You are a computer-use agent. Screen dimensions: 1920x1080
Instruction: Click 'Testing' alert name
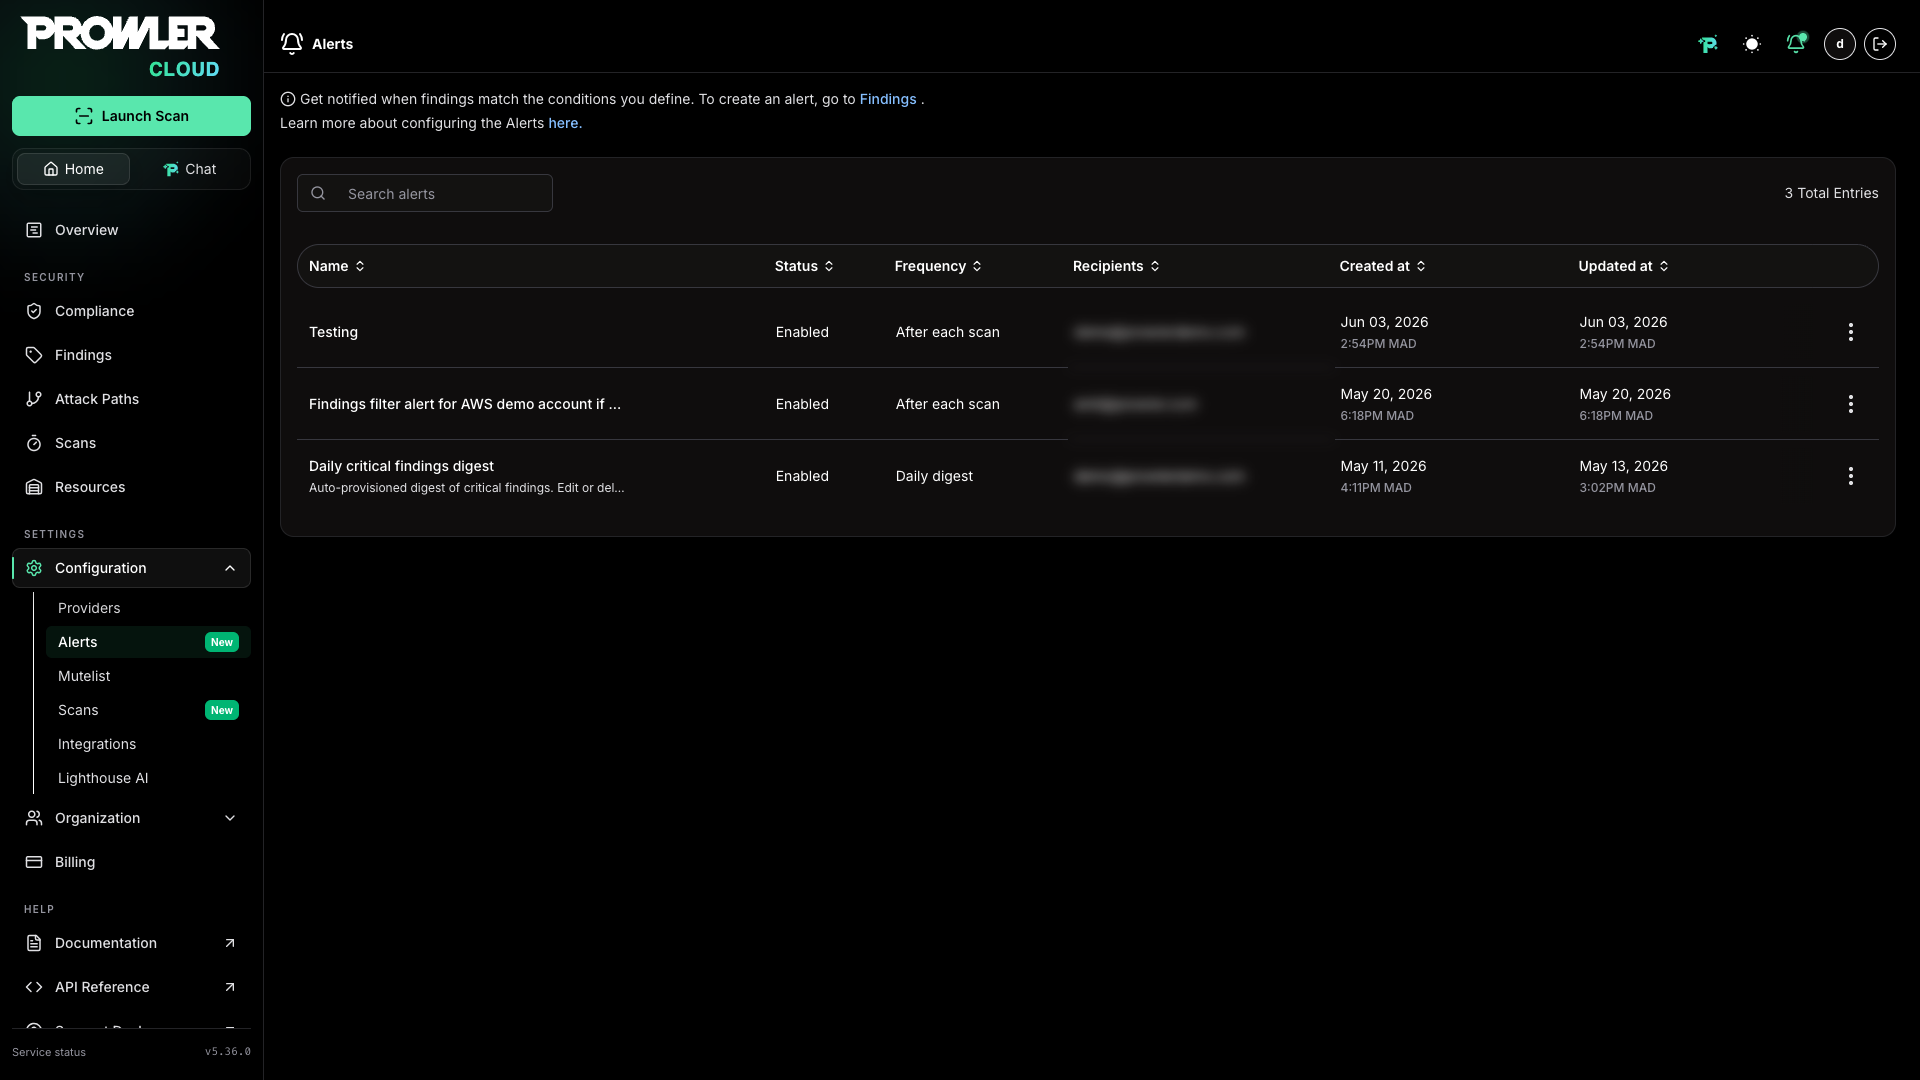(x=333, y=332)
